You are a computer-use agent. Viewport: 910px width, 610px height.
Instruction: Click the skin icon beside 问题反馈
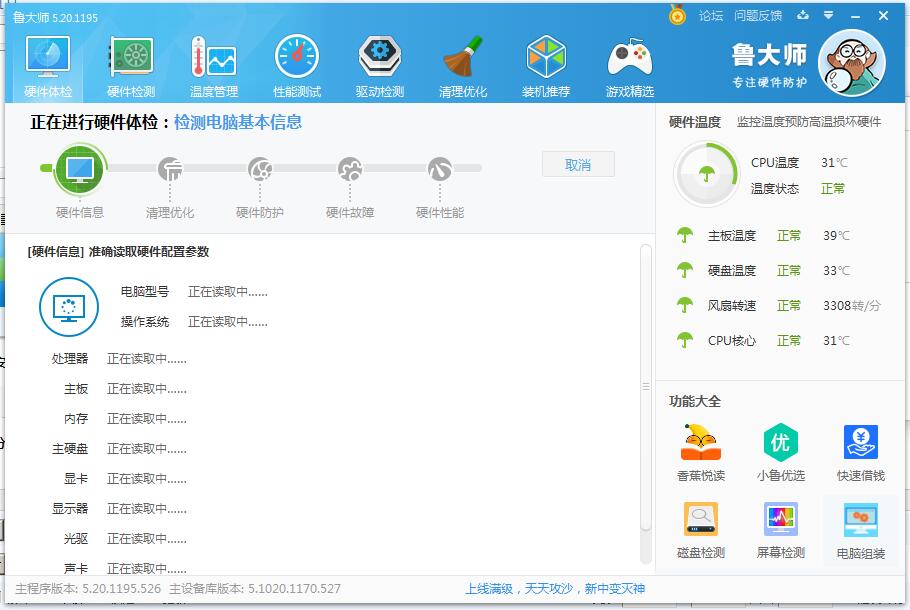[803, 16]
